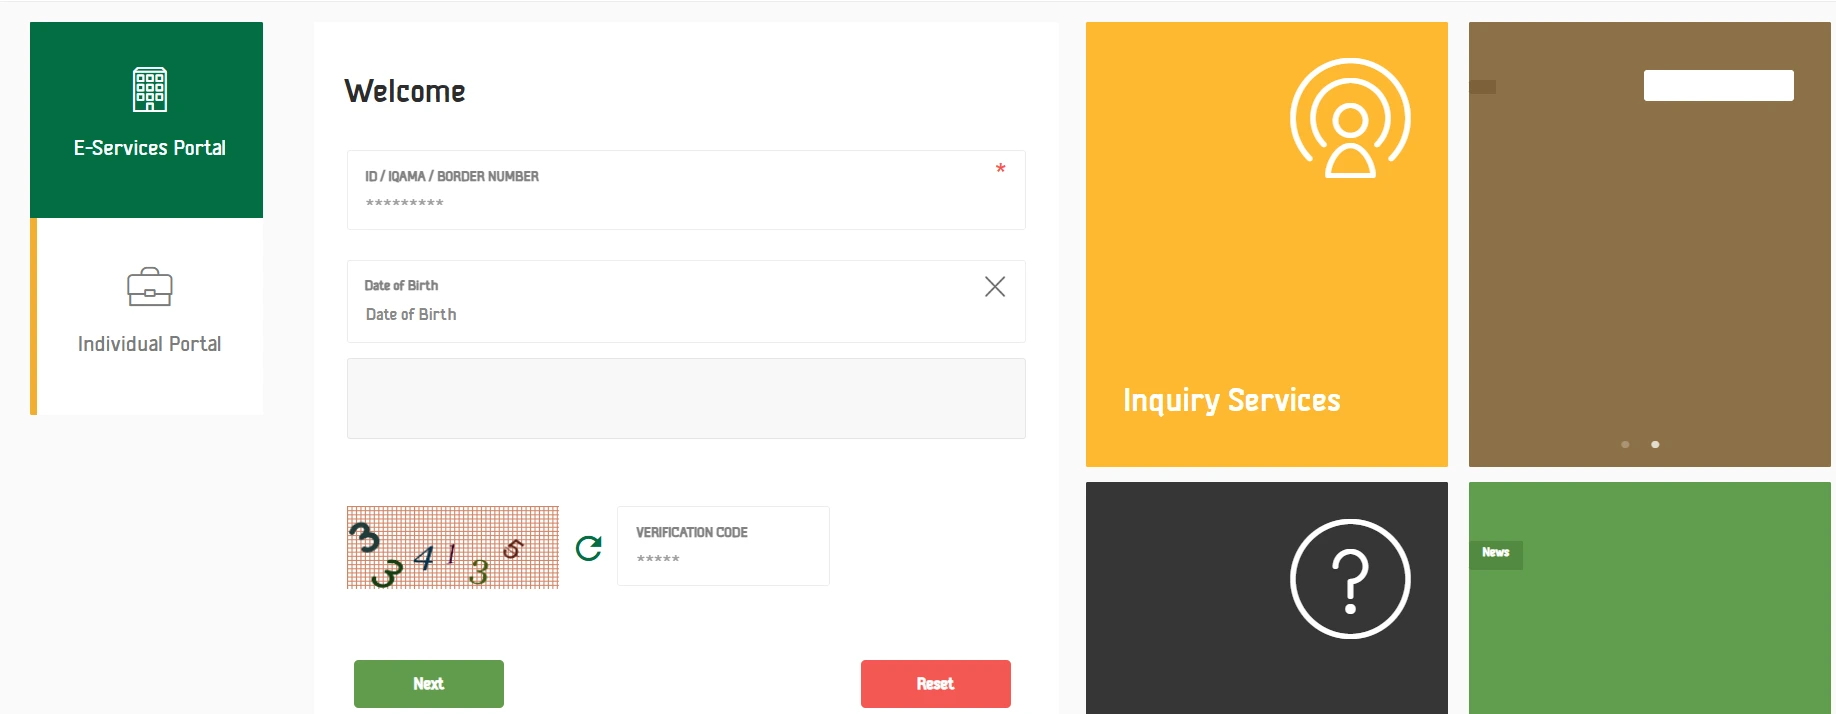Select the second carousel dot indicator

point(1655,444)
